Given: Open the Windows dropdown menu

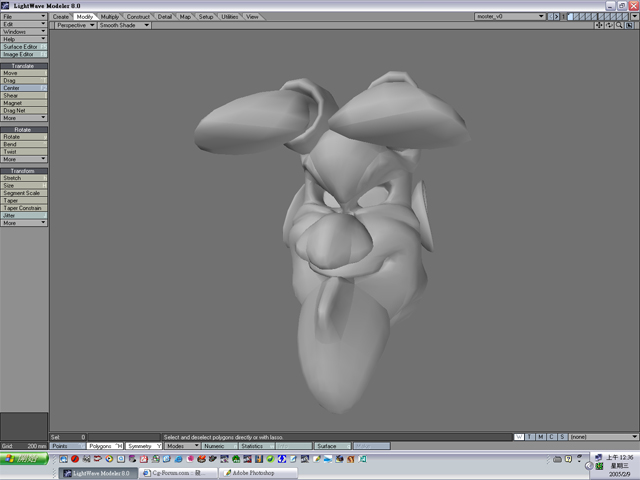Looking at the screenshot, I should coord(24,32).
